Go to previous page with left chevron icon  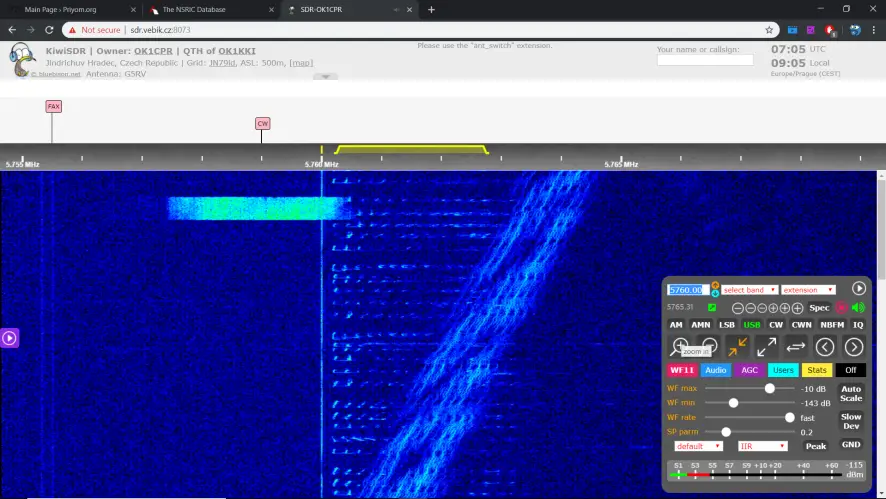(x=825, y=347)
